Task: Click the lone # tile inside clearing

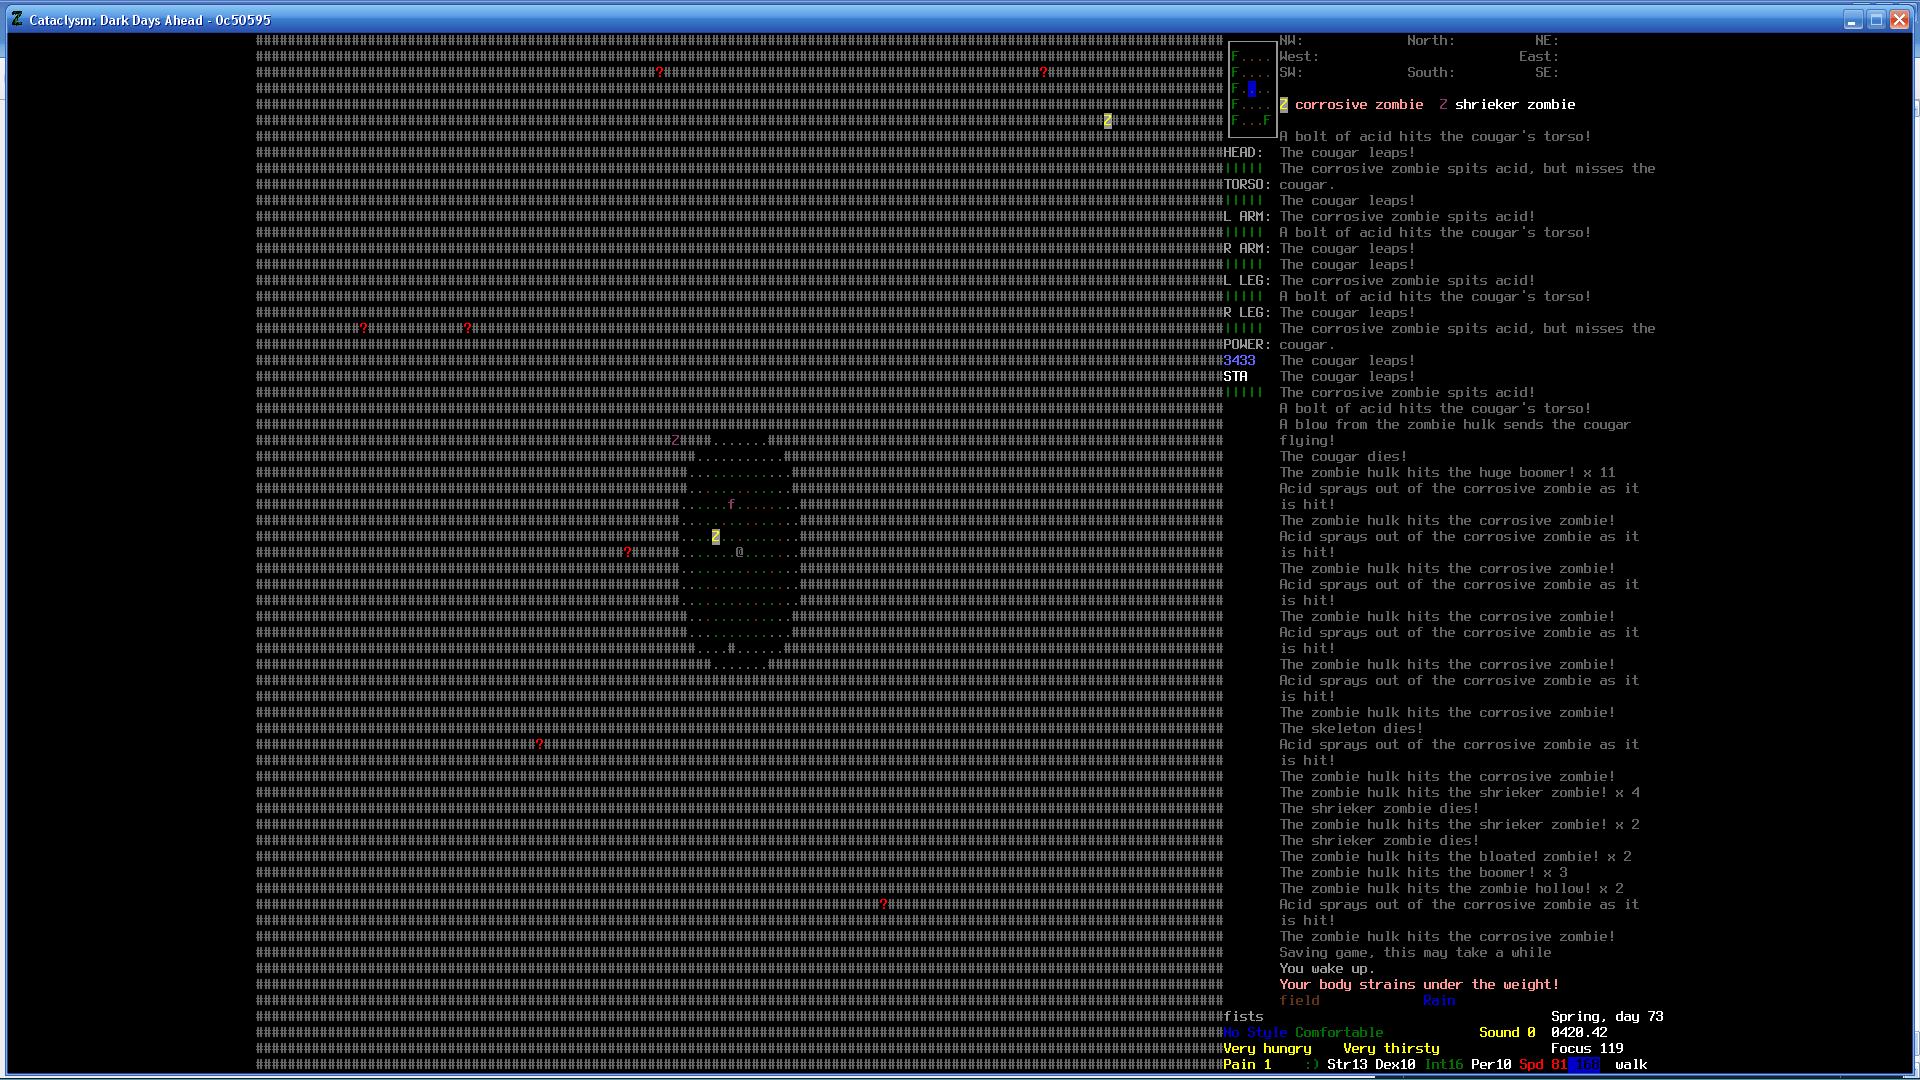Action: pyautogui.click(x=732, y=649)
